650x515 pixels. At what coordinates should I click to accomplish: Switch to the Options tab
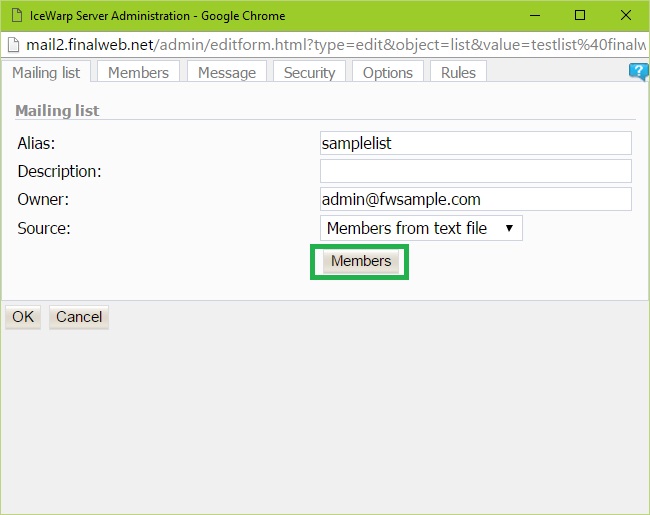(387, 72)
